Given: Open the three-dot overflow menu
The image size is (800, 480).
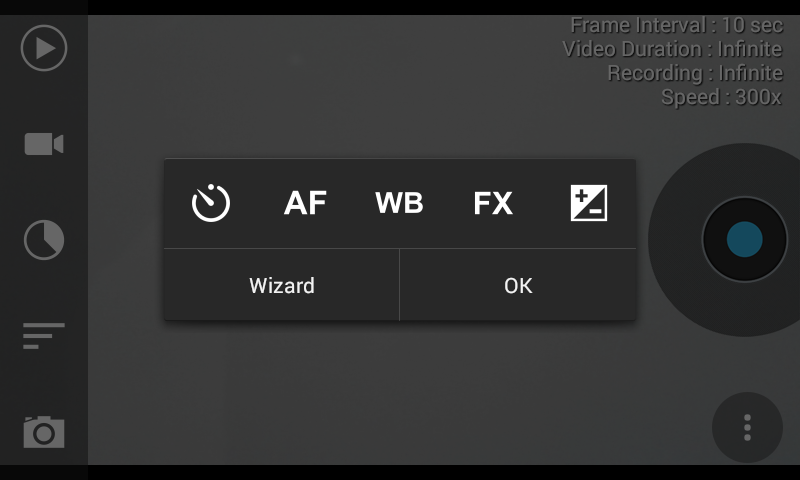Looking at the screenshot, I should pyautogui.click(x=746, y=427).
